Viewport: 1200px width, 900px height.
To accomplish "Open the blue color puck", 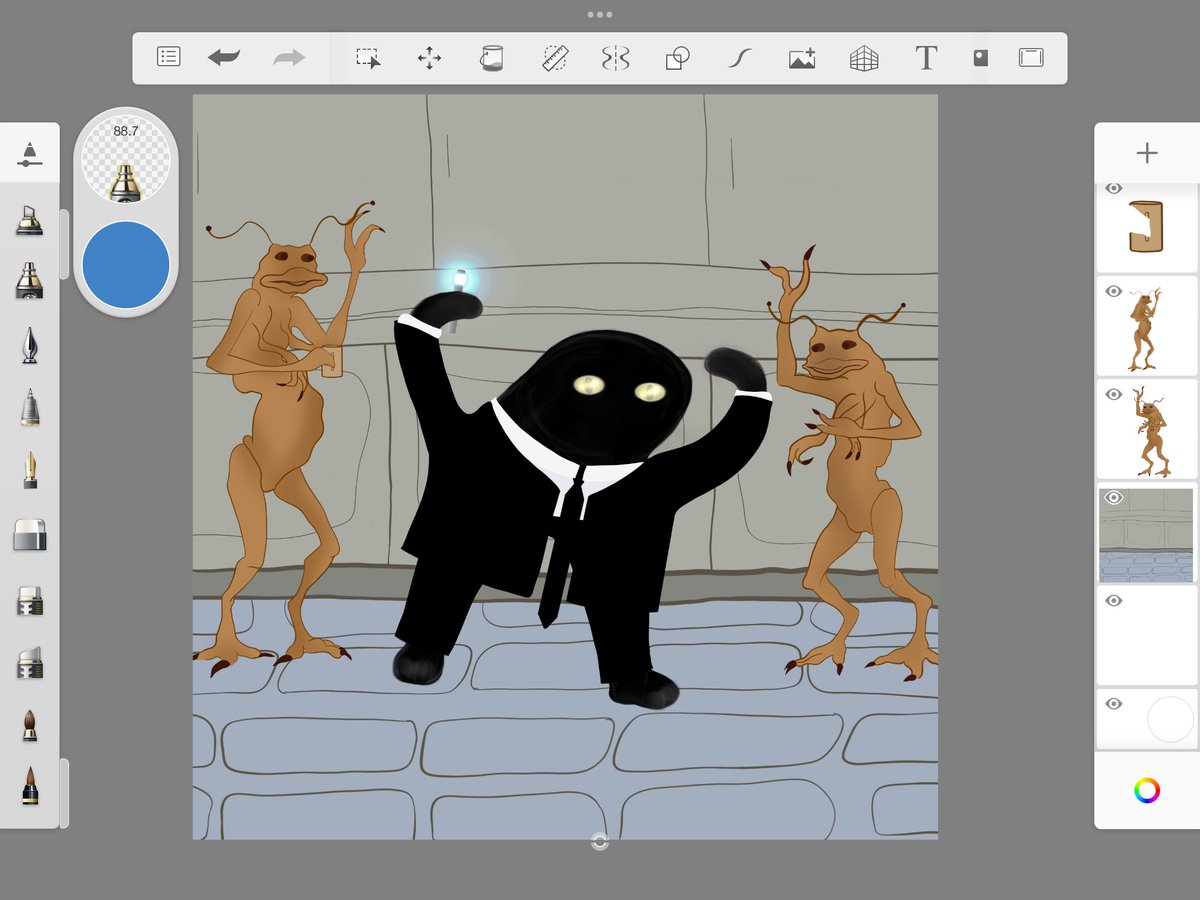I will pyautogui.click(x=126, y=265).
